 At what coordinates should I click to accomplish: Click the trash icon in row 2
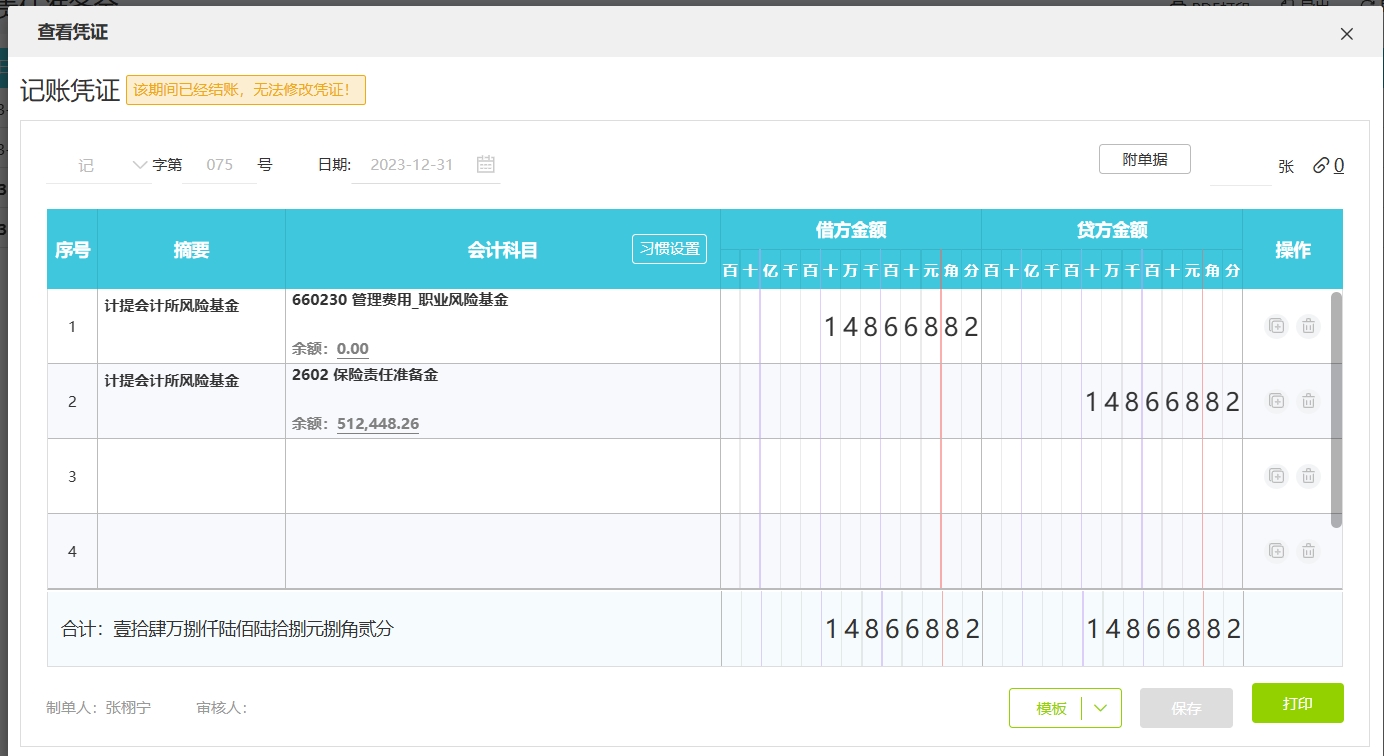[x=1307, y=401]
